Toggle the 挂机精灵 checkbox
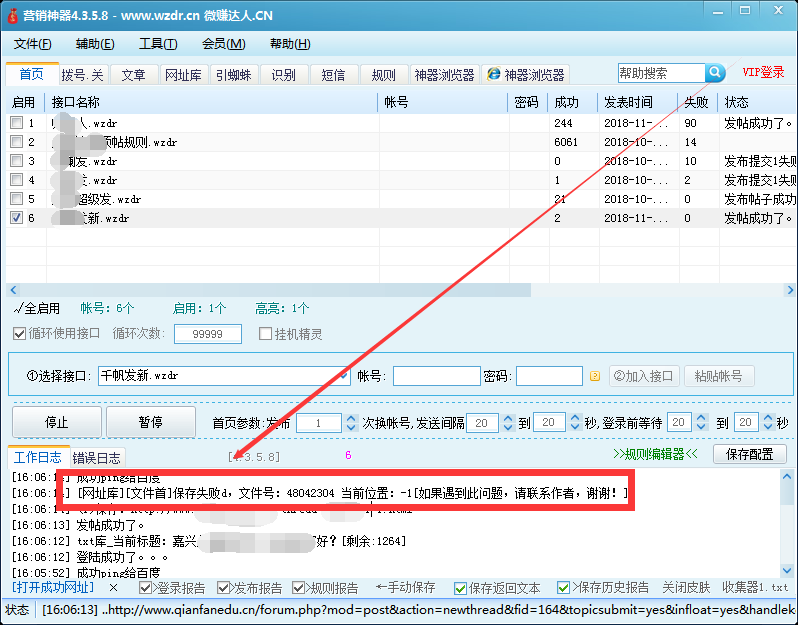Image resolution: width=798 pixels, height=625 pixels. pos(266,334)
